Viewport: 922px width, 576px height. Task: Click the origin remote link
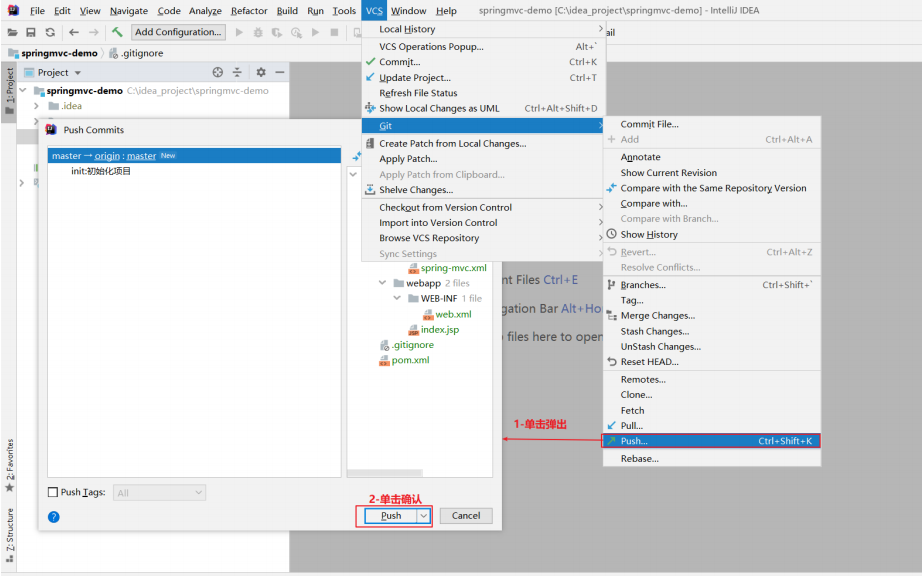pyautogui.click(x=107, y=156)
